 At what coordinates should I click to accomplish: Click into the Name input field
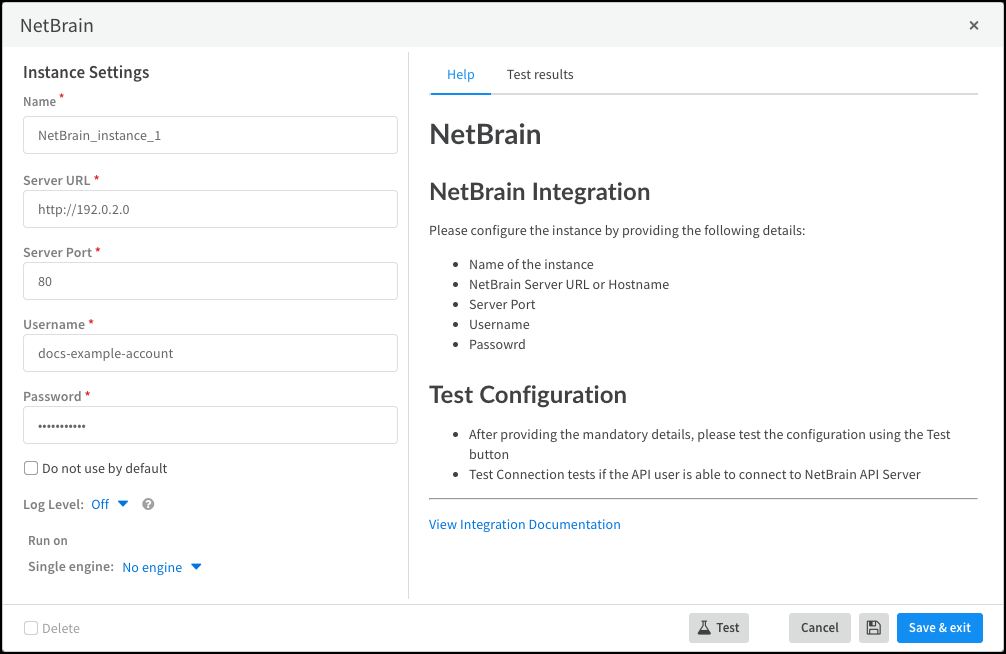(210, 135)
